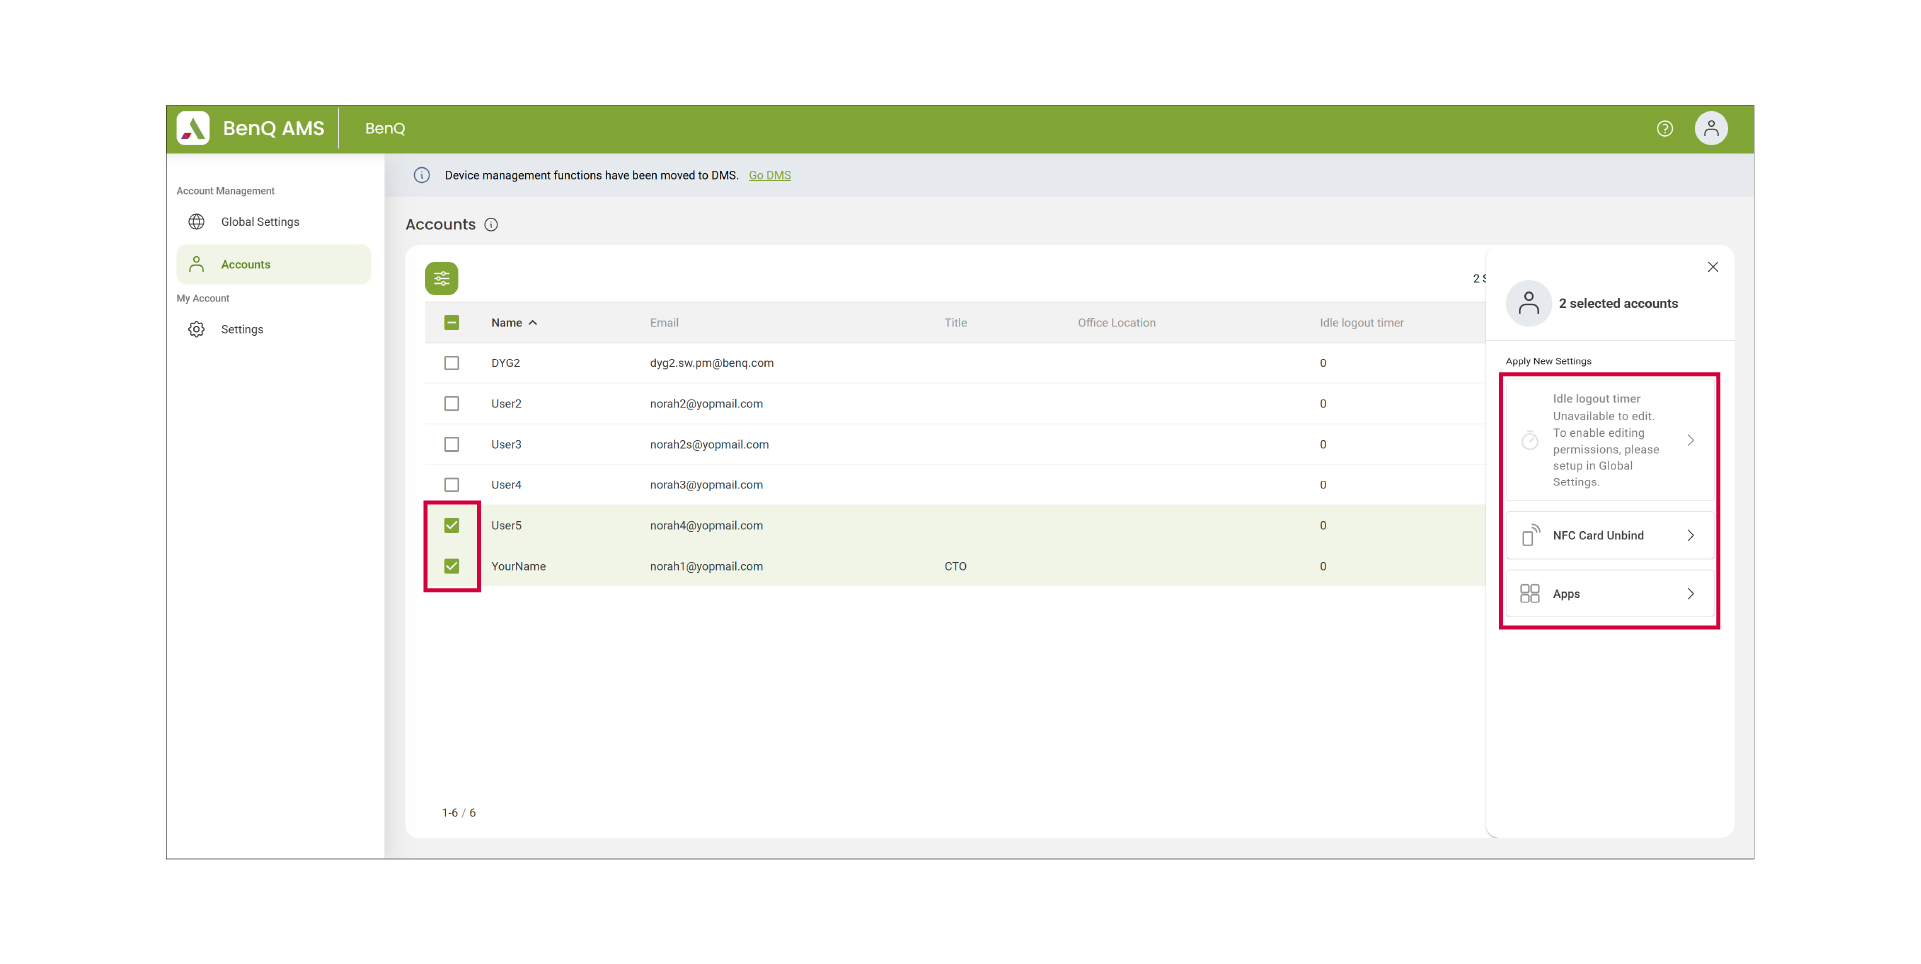Check the User2 row checkbox
Screen dimensions: 1921x964
(452, 404)
